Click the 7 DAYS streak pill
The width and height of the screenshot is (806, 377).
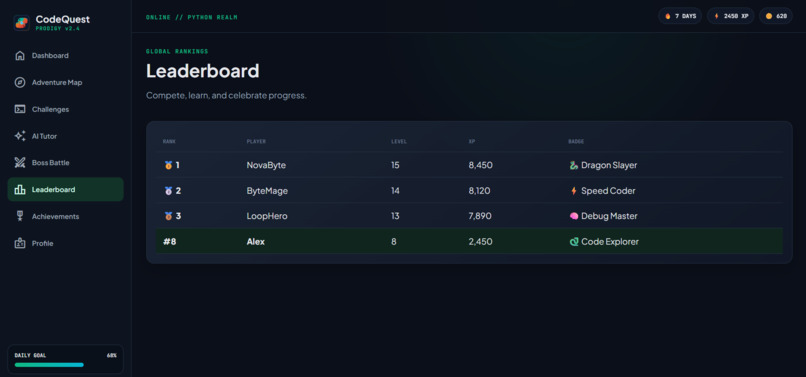pos(680,16)
